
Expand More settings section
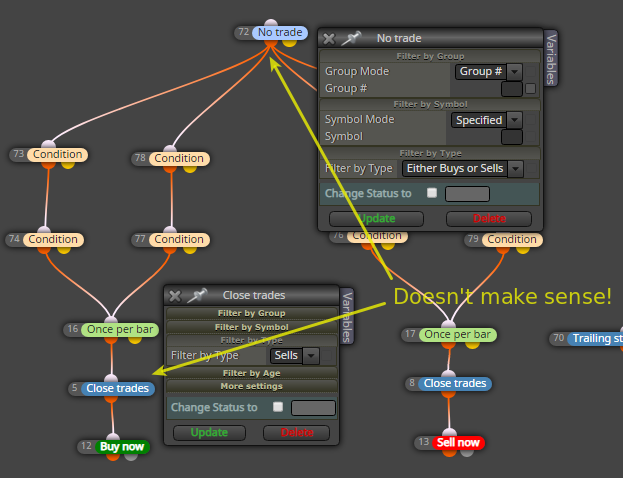252,386
